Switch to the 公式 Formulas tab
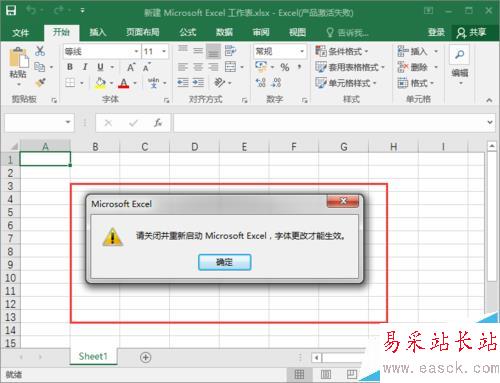 188,32
